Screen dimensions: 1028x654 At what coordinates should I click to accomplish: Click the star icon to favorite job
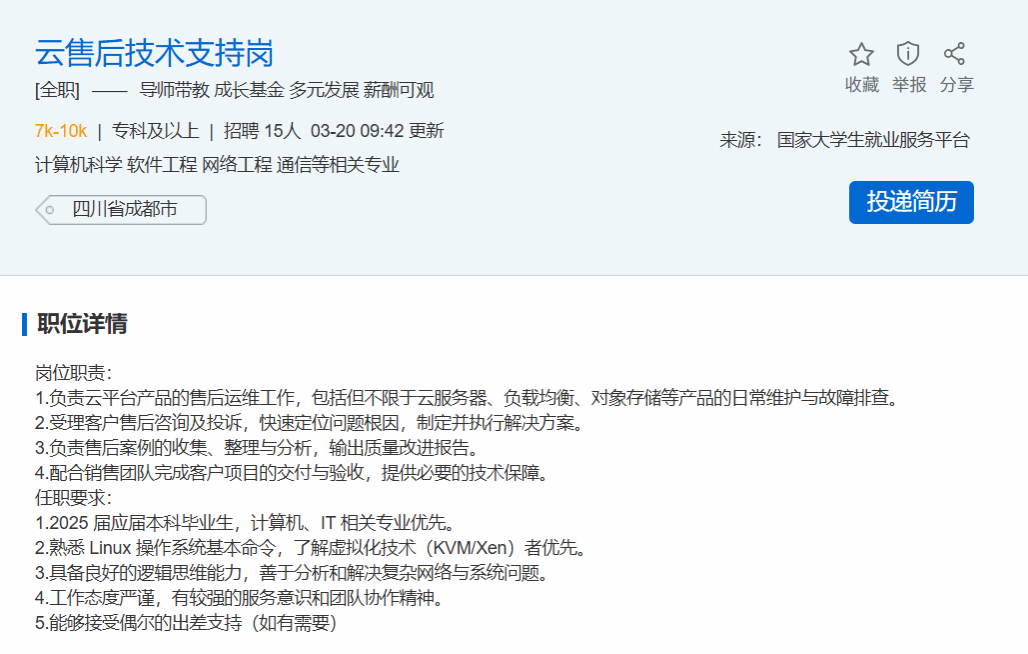click(861, 54)
